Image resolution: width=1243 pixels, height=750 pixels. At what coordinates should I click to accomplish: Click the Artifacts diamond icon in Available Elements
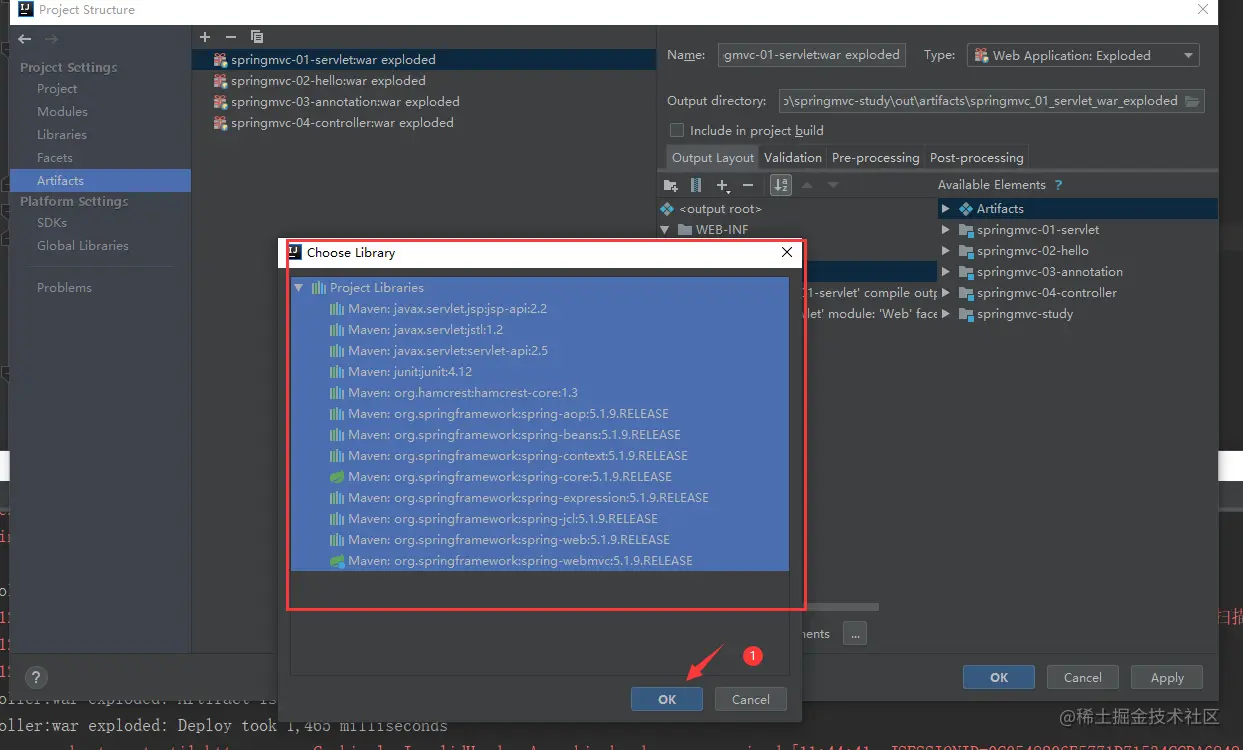966,209
